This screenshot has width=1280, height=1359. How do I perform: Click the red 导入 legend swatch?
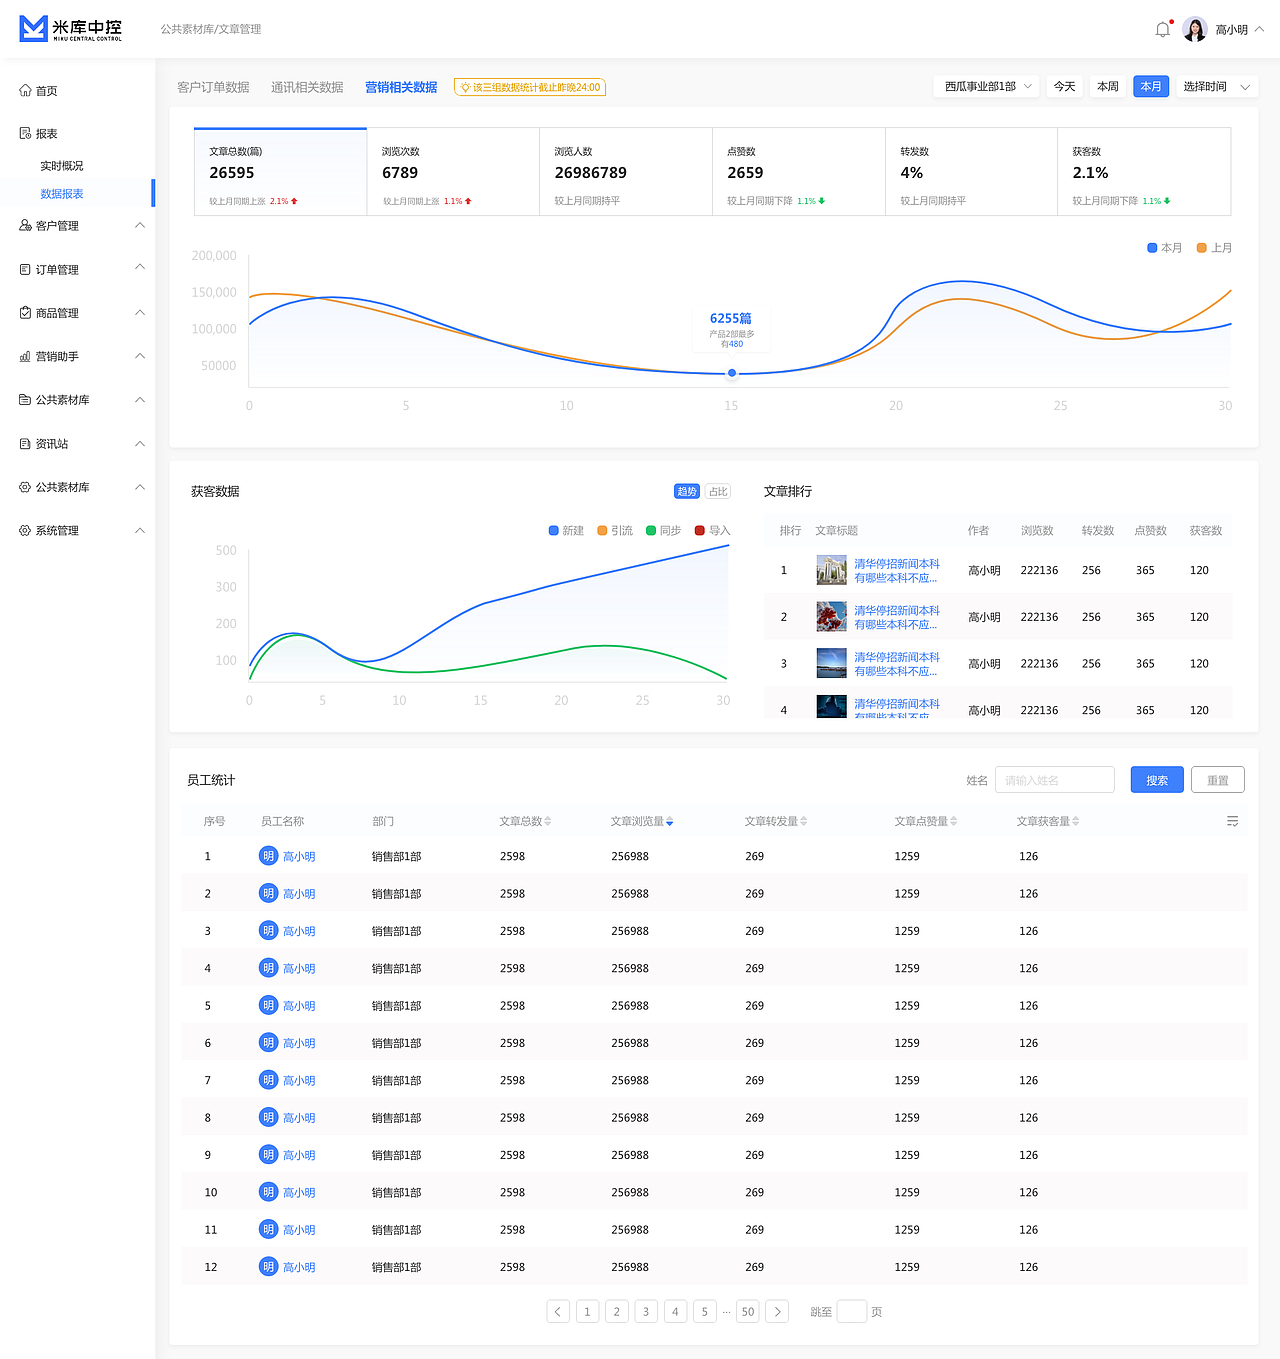(700, 531)
